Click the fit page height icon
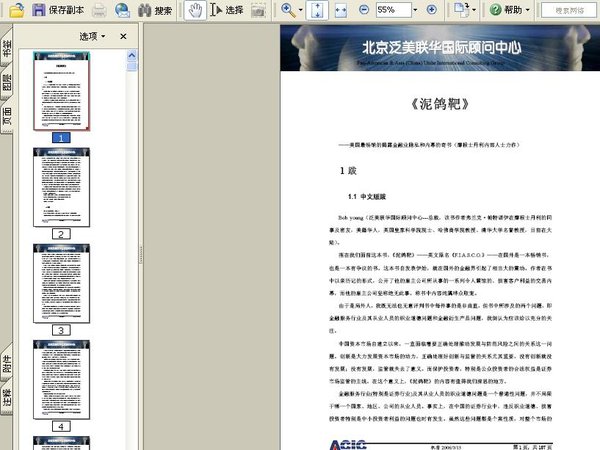 click(317, 10)
